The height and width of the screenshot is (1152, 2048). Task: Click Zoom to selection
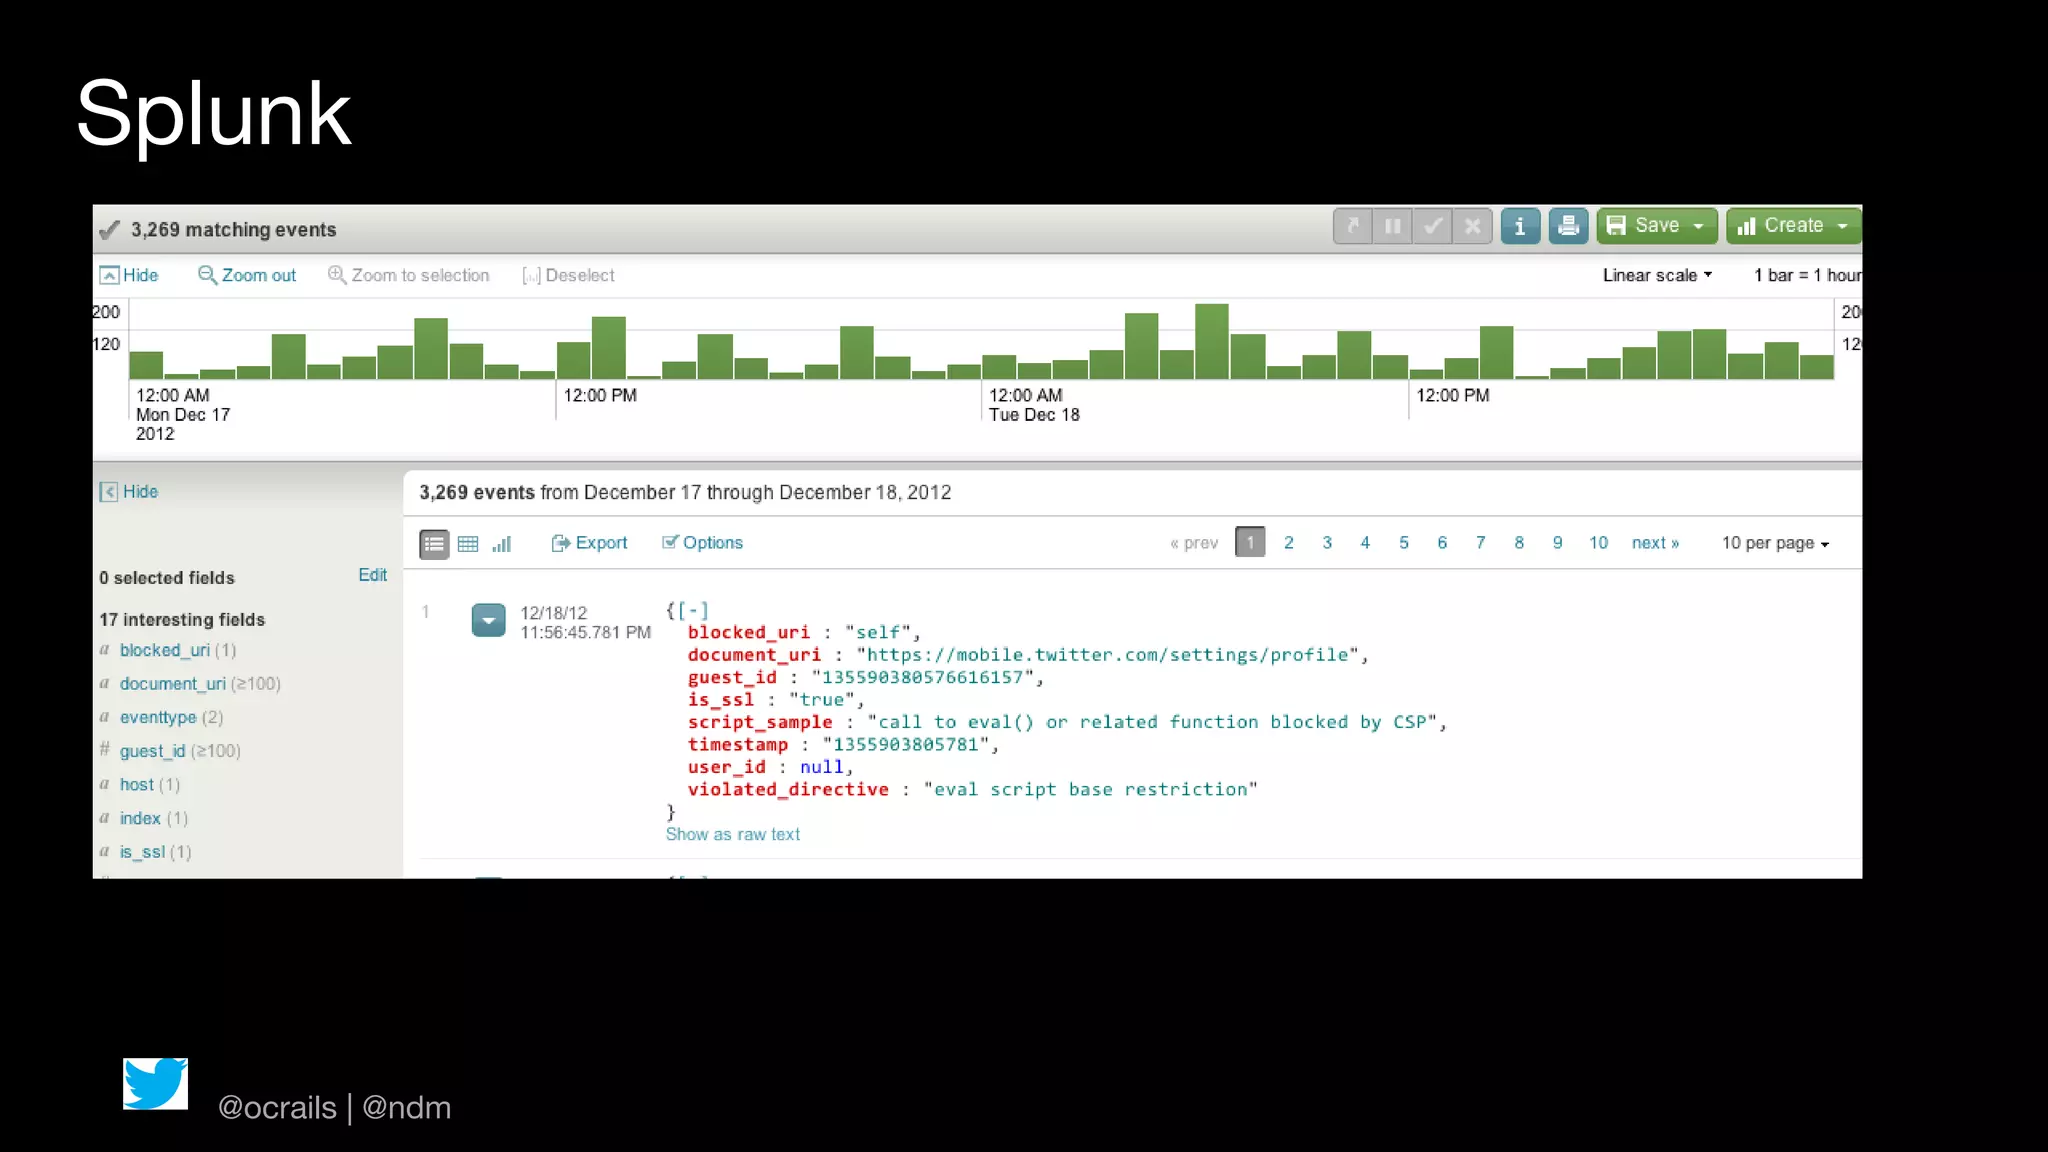tap(409, 275)
